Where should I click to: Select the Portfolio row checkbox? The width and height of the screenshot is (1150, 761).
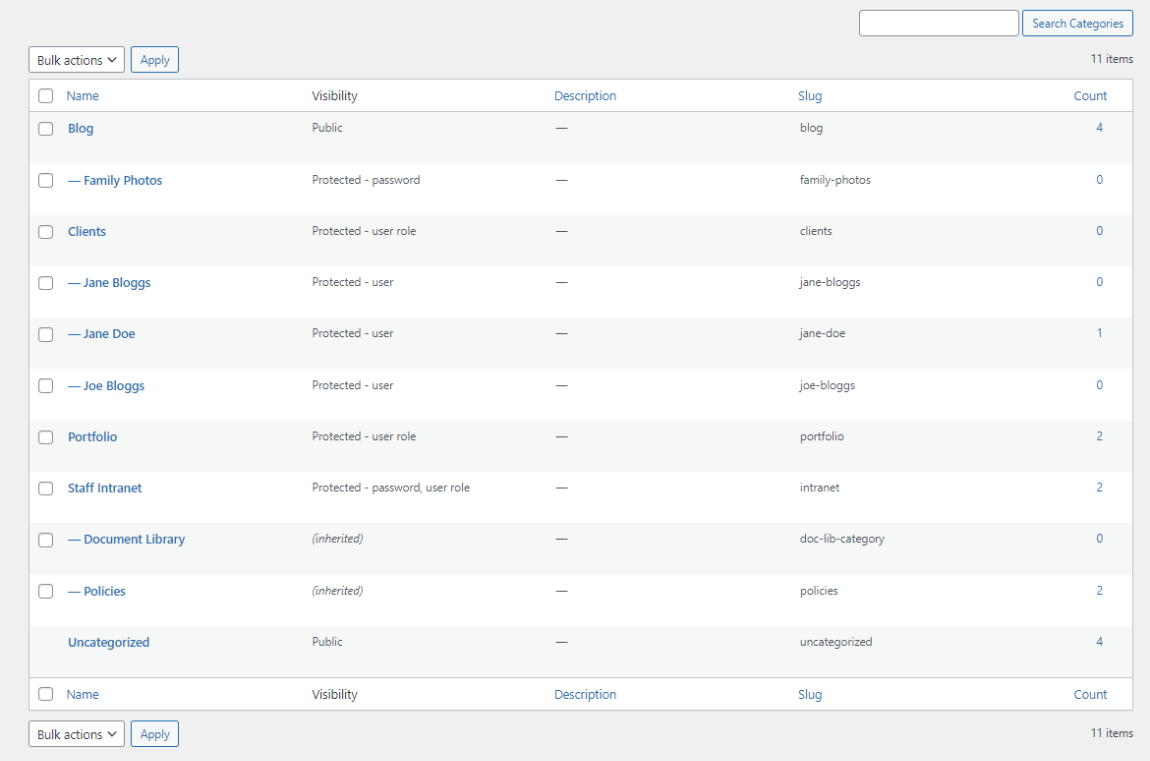[x=46, y=437]
